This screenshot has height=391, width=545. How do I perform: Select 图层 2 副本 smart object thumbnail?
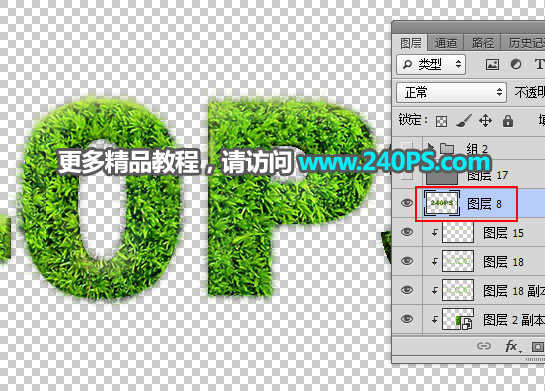point(458,319)
